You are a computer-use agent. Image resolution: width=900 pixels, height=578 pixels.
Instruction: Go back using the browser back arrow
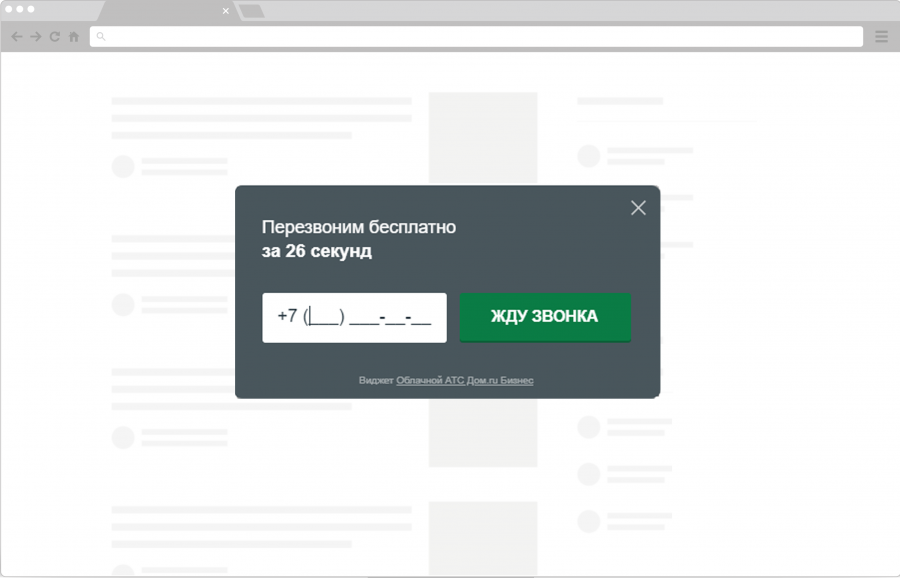(x=16, y=37)
